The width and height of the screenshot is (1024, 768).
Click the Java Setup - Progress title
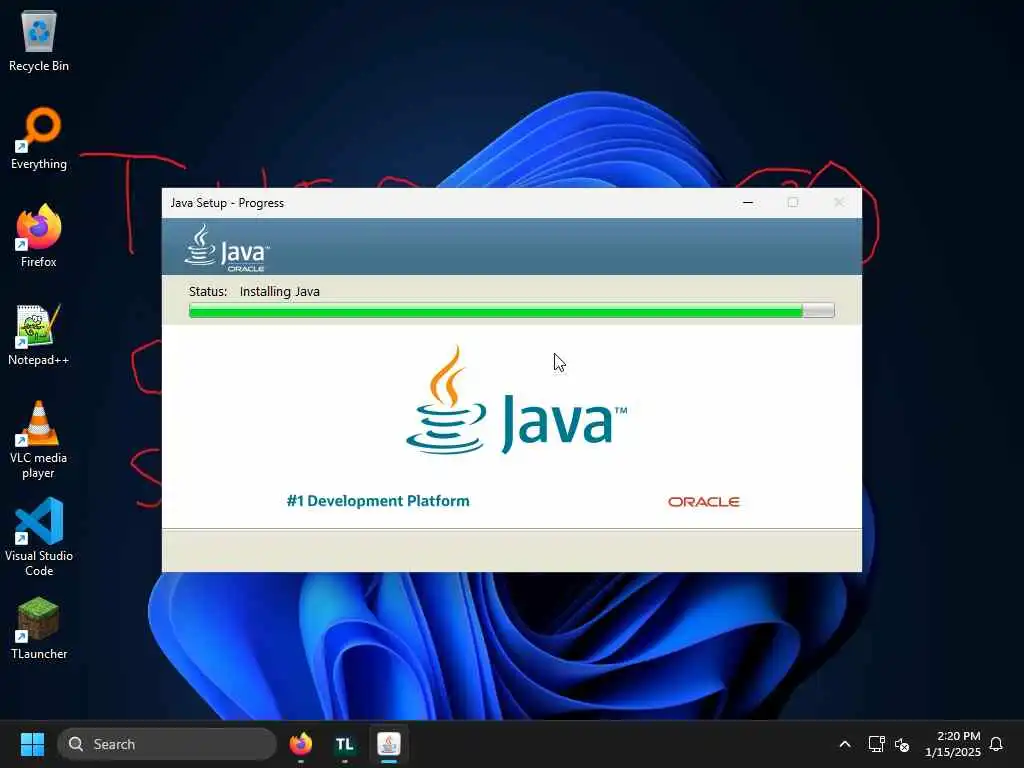pos(227,203)
